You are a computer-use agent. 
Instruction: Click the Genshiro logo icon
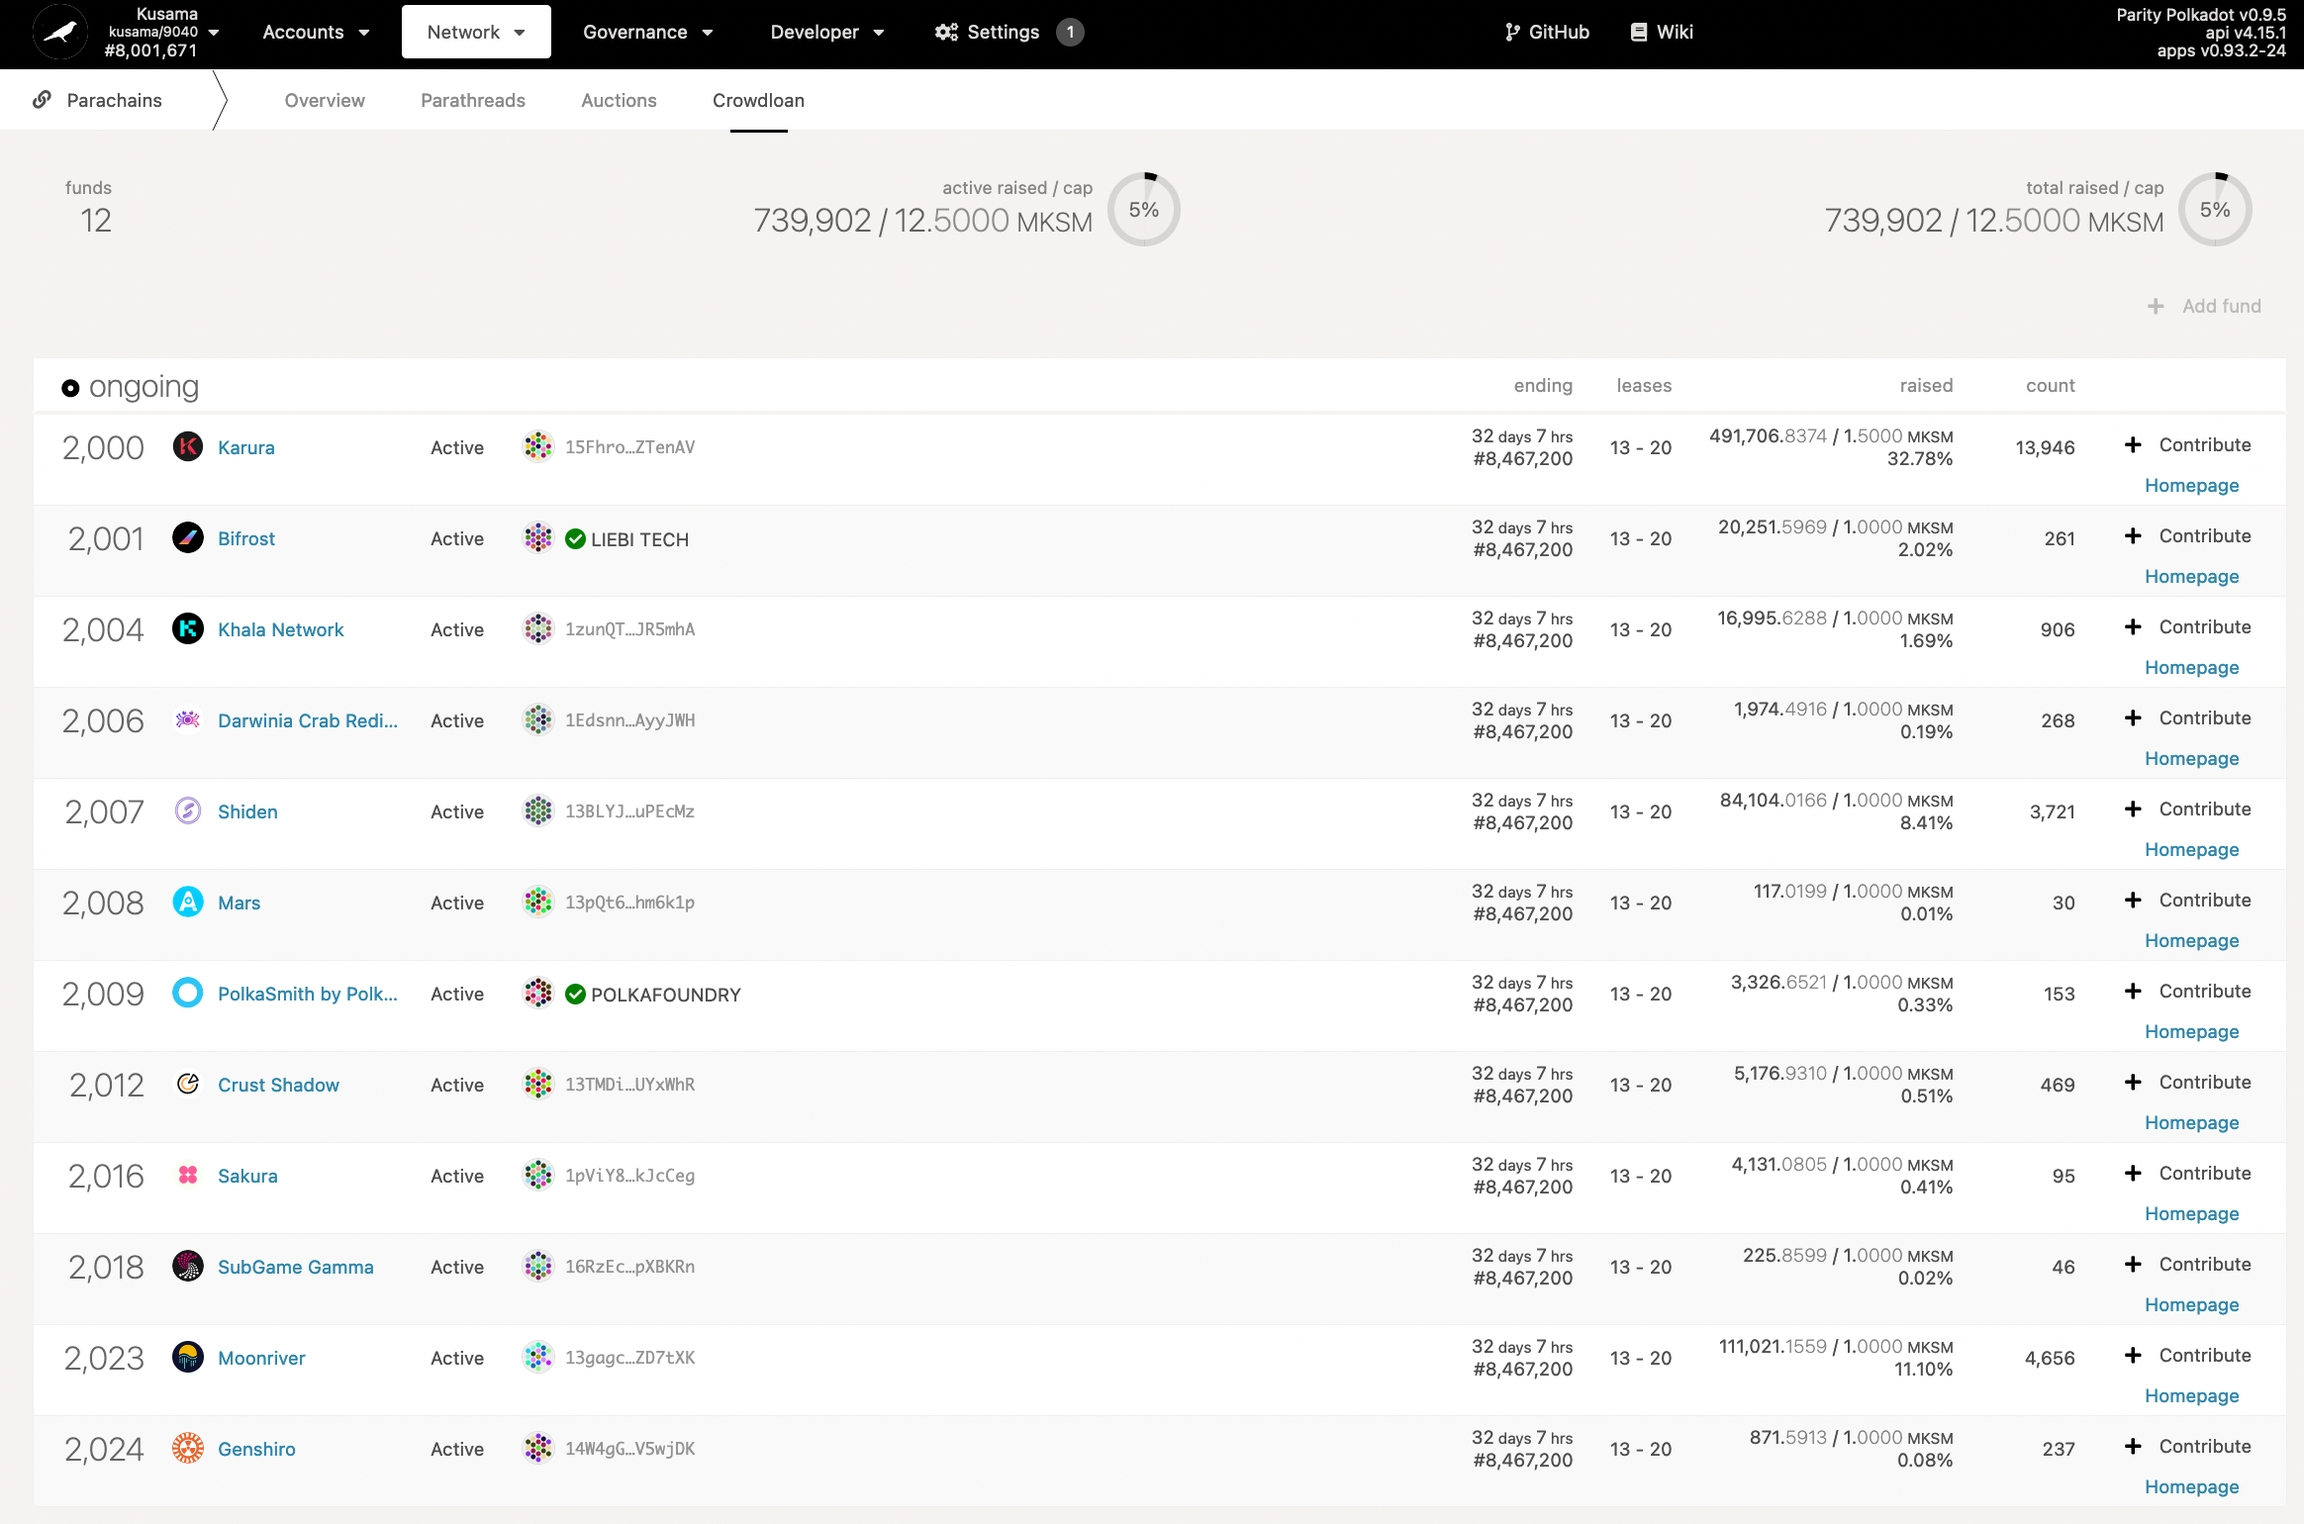(x=187, y=1447)
